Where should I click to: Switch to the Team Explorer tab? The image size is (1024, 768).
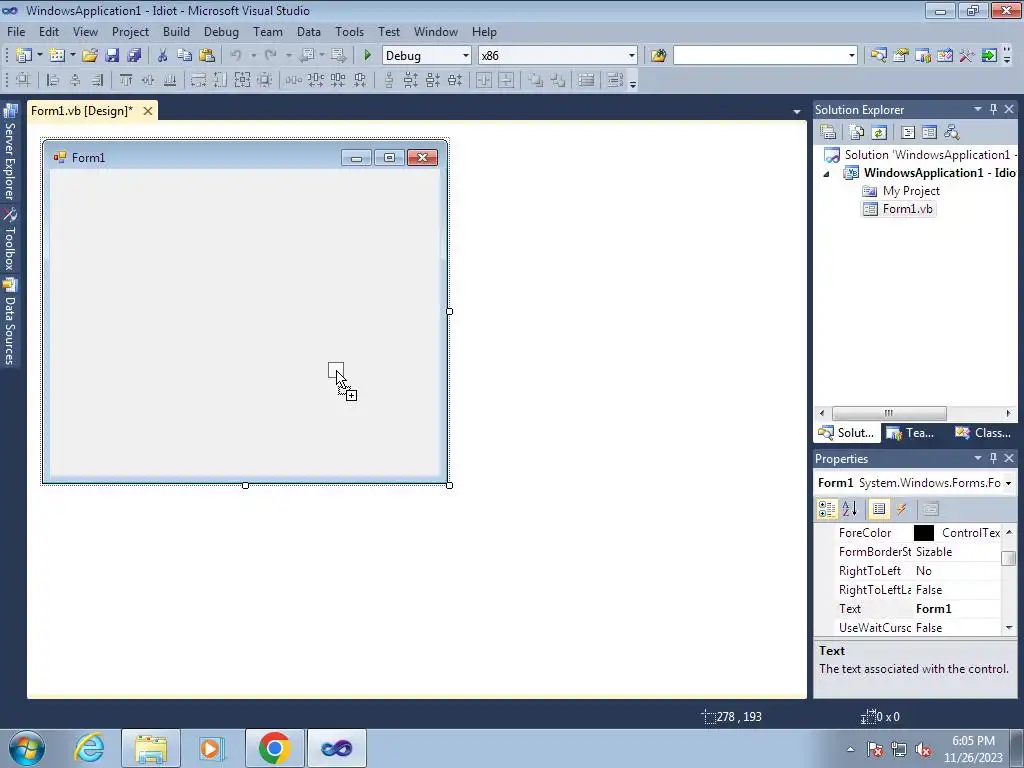click(912, 433)
